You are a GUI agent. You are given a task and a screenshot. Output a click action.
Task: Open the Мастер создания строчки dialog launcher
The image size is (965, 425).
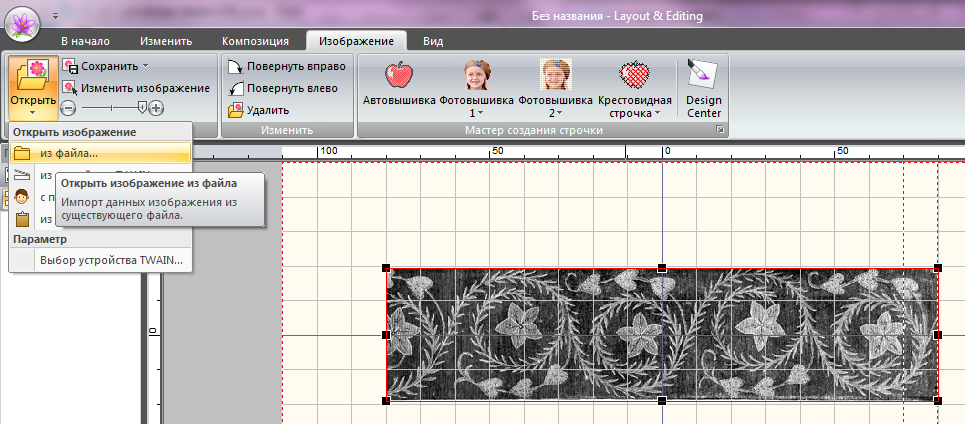[719, 130]
